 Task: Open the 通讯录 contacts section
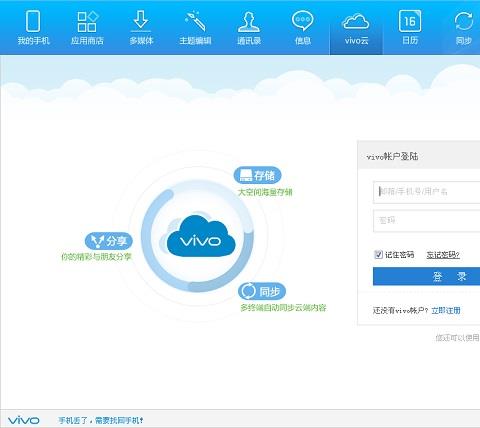click(x=249, y=27)
